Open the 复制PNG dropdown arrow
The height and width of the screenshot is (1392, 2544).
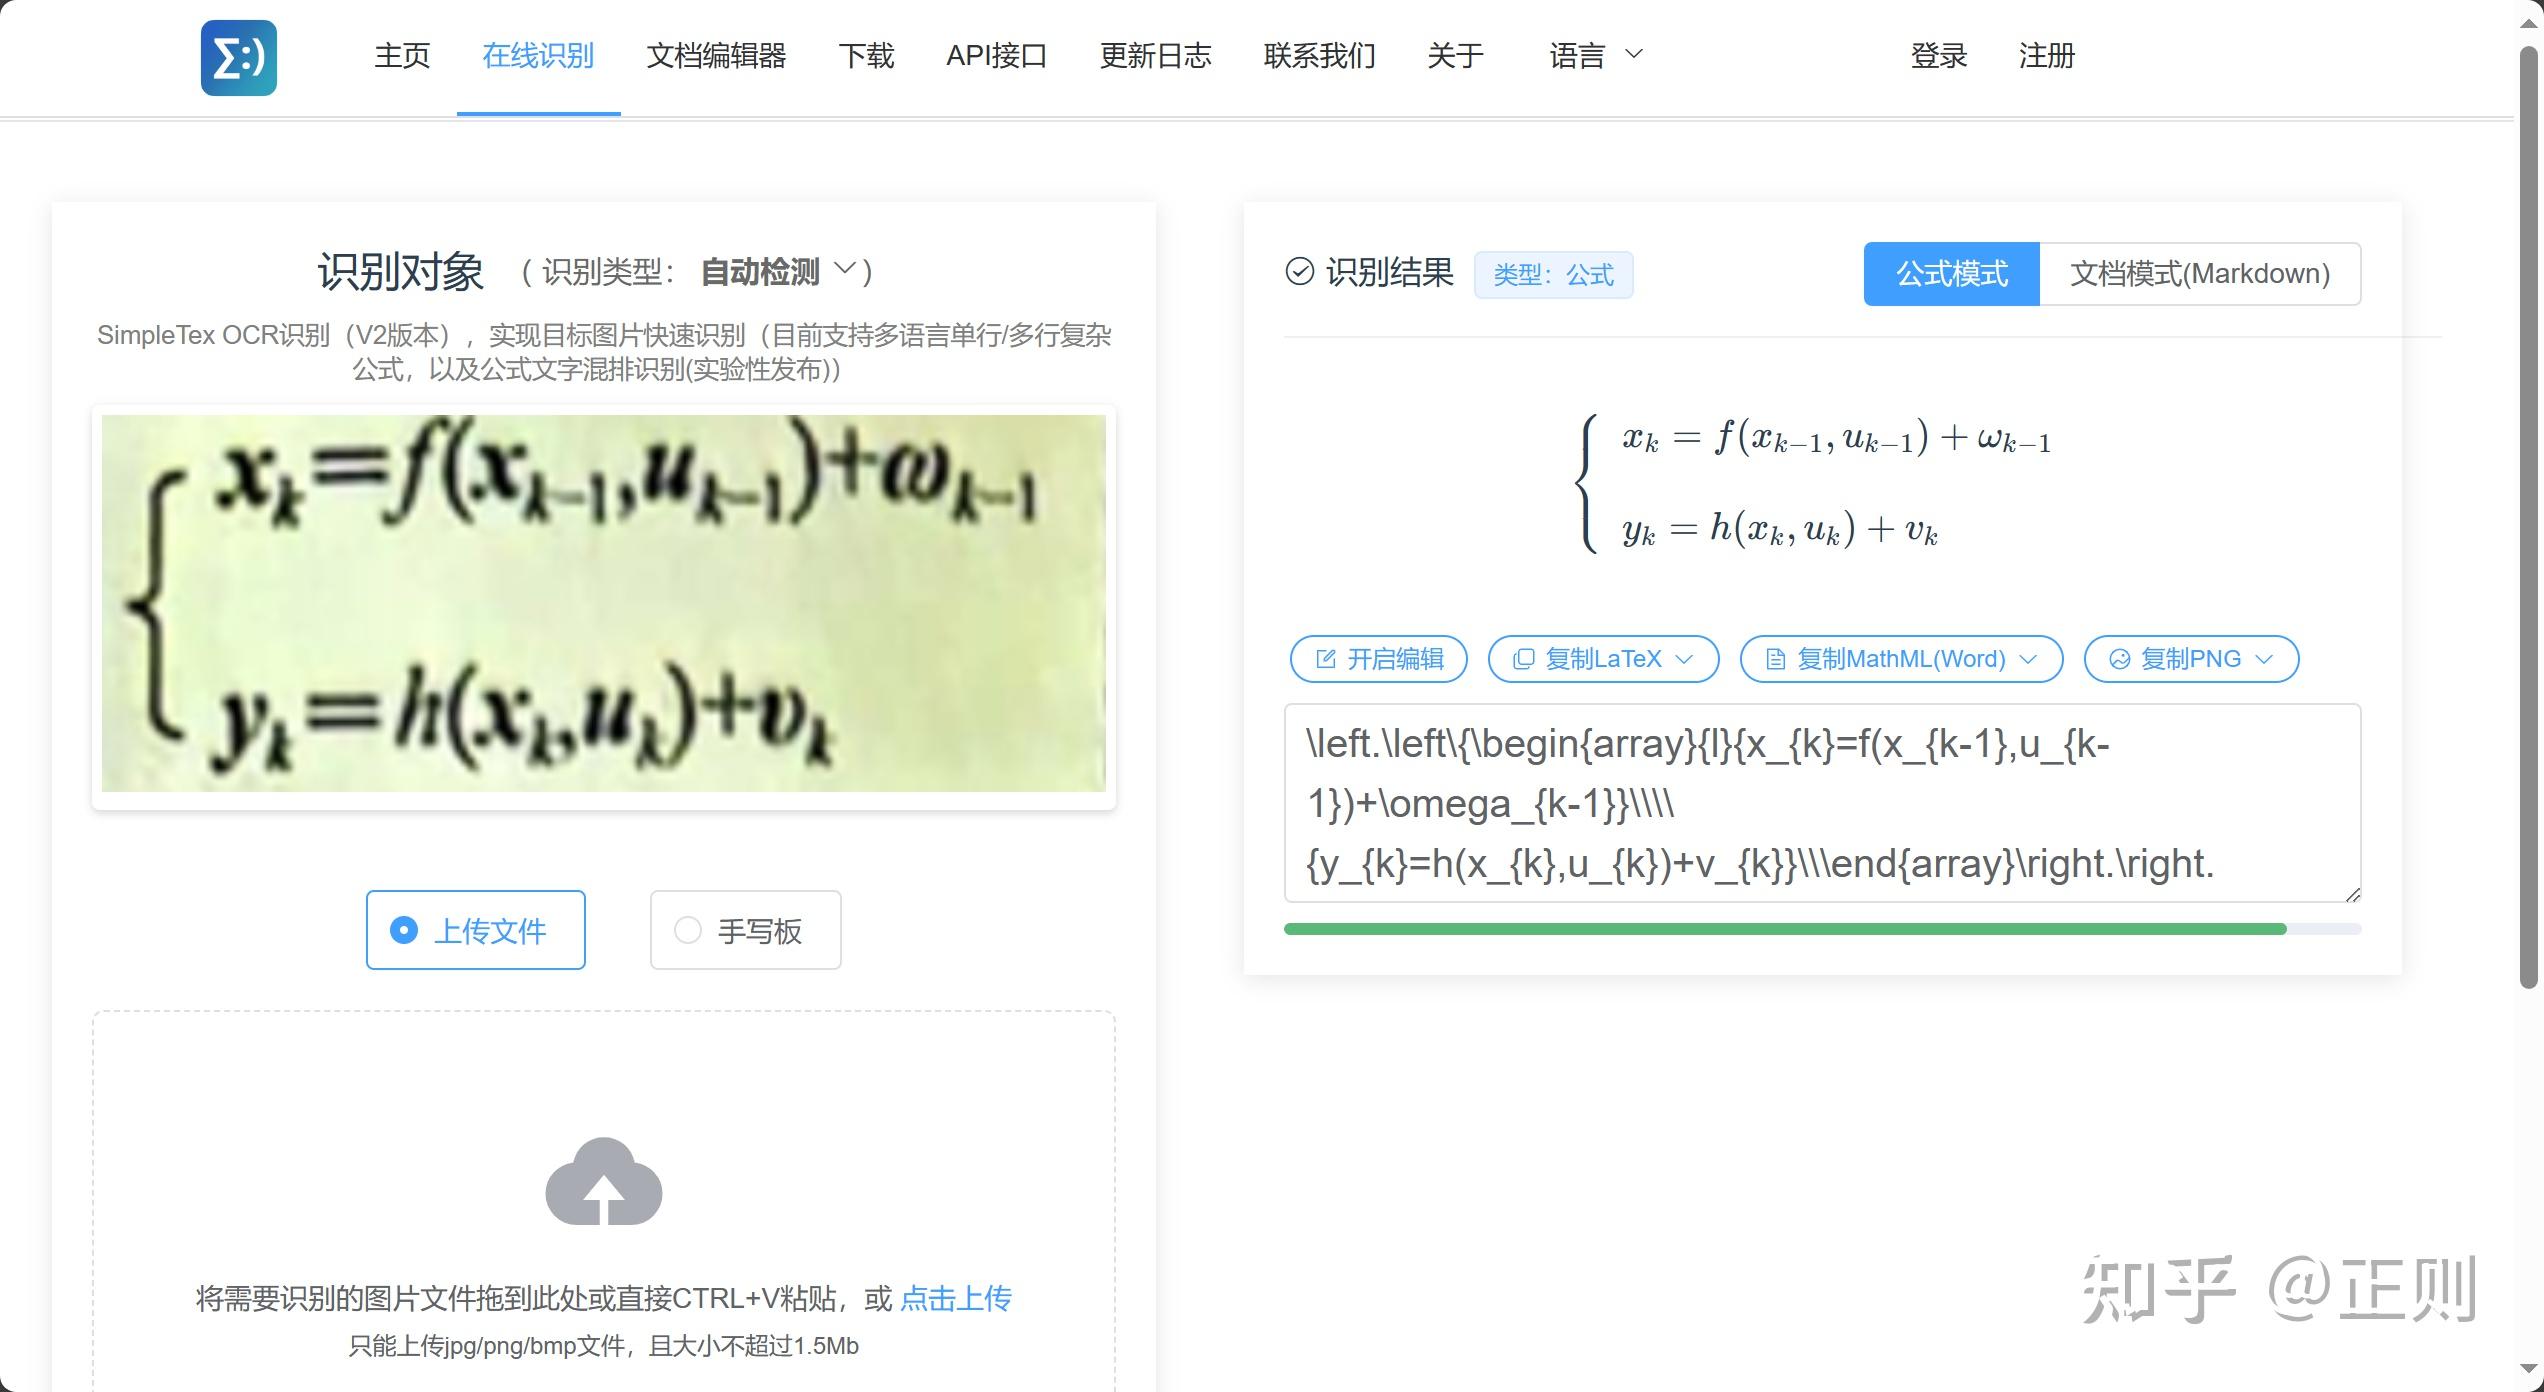click(x=2264, y=658)
